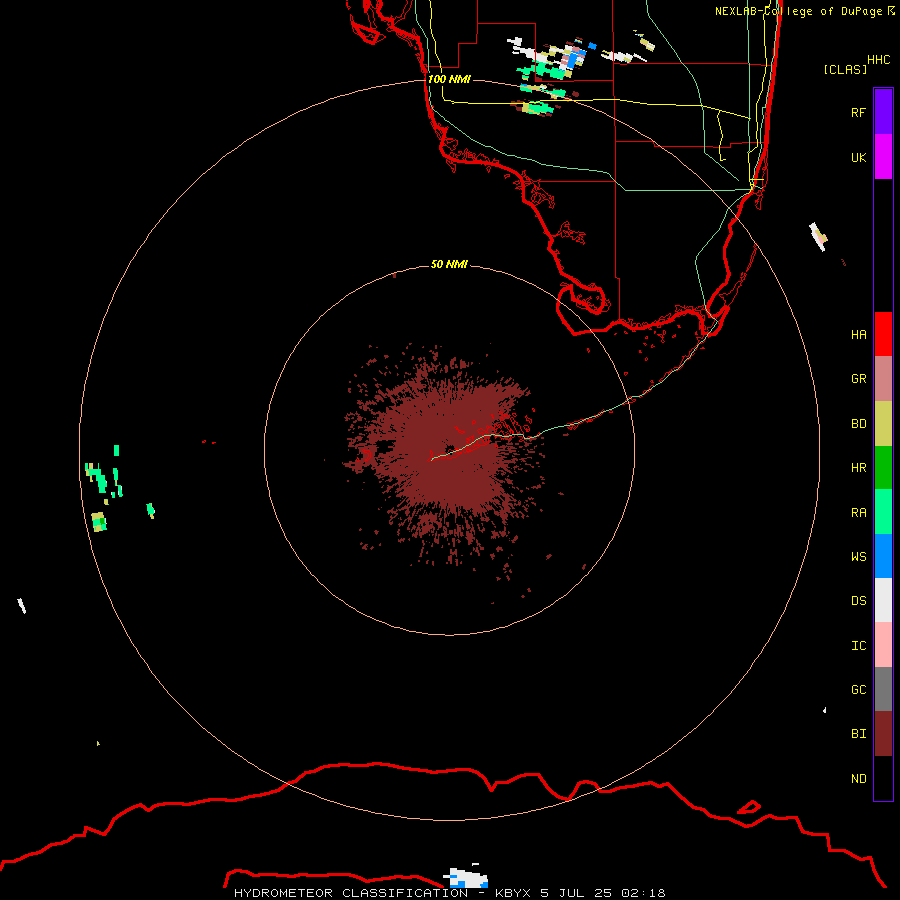Click the HHC product label
The image size is (900, 900).
coord(878,60)
